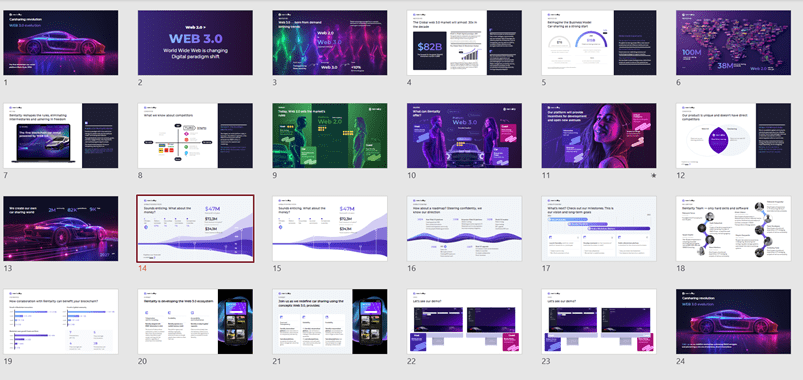Select slide 7 showing the laptop mockup
Screen dimensions: 803x380
tap(61, 136)
